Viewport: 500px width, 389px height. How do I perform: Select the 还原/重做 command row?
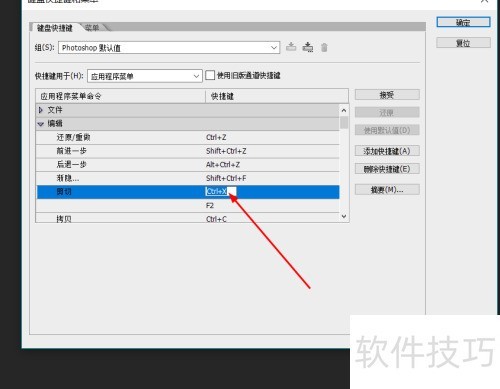pyautogui.click(x=188, y=137)
